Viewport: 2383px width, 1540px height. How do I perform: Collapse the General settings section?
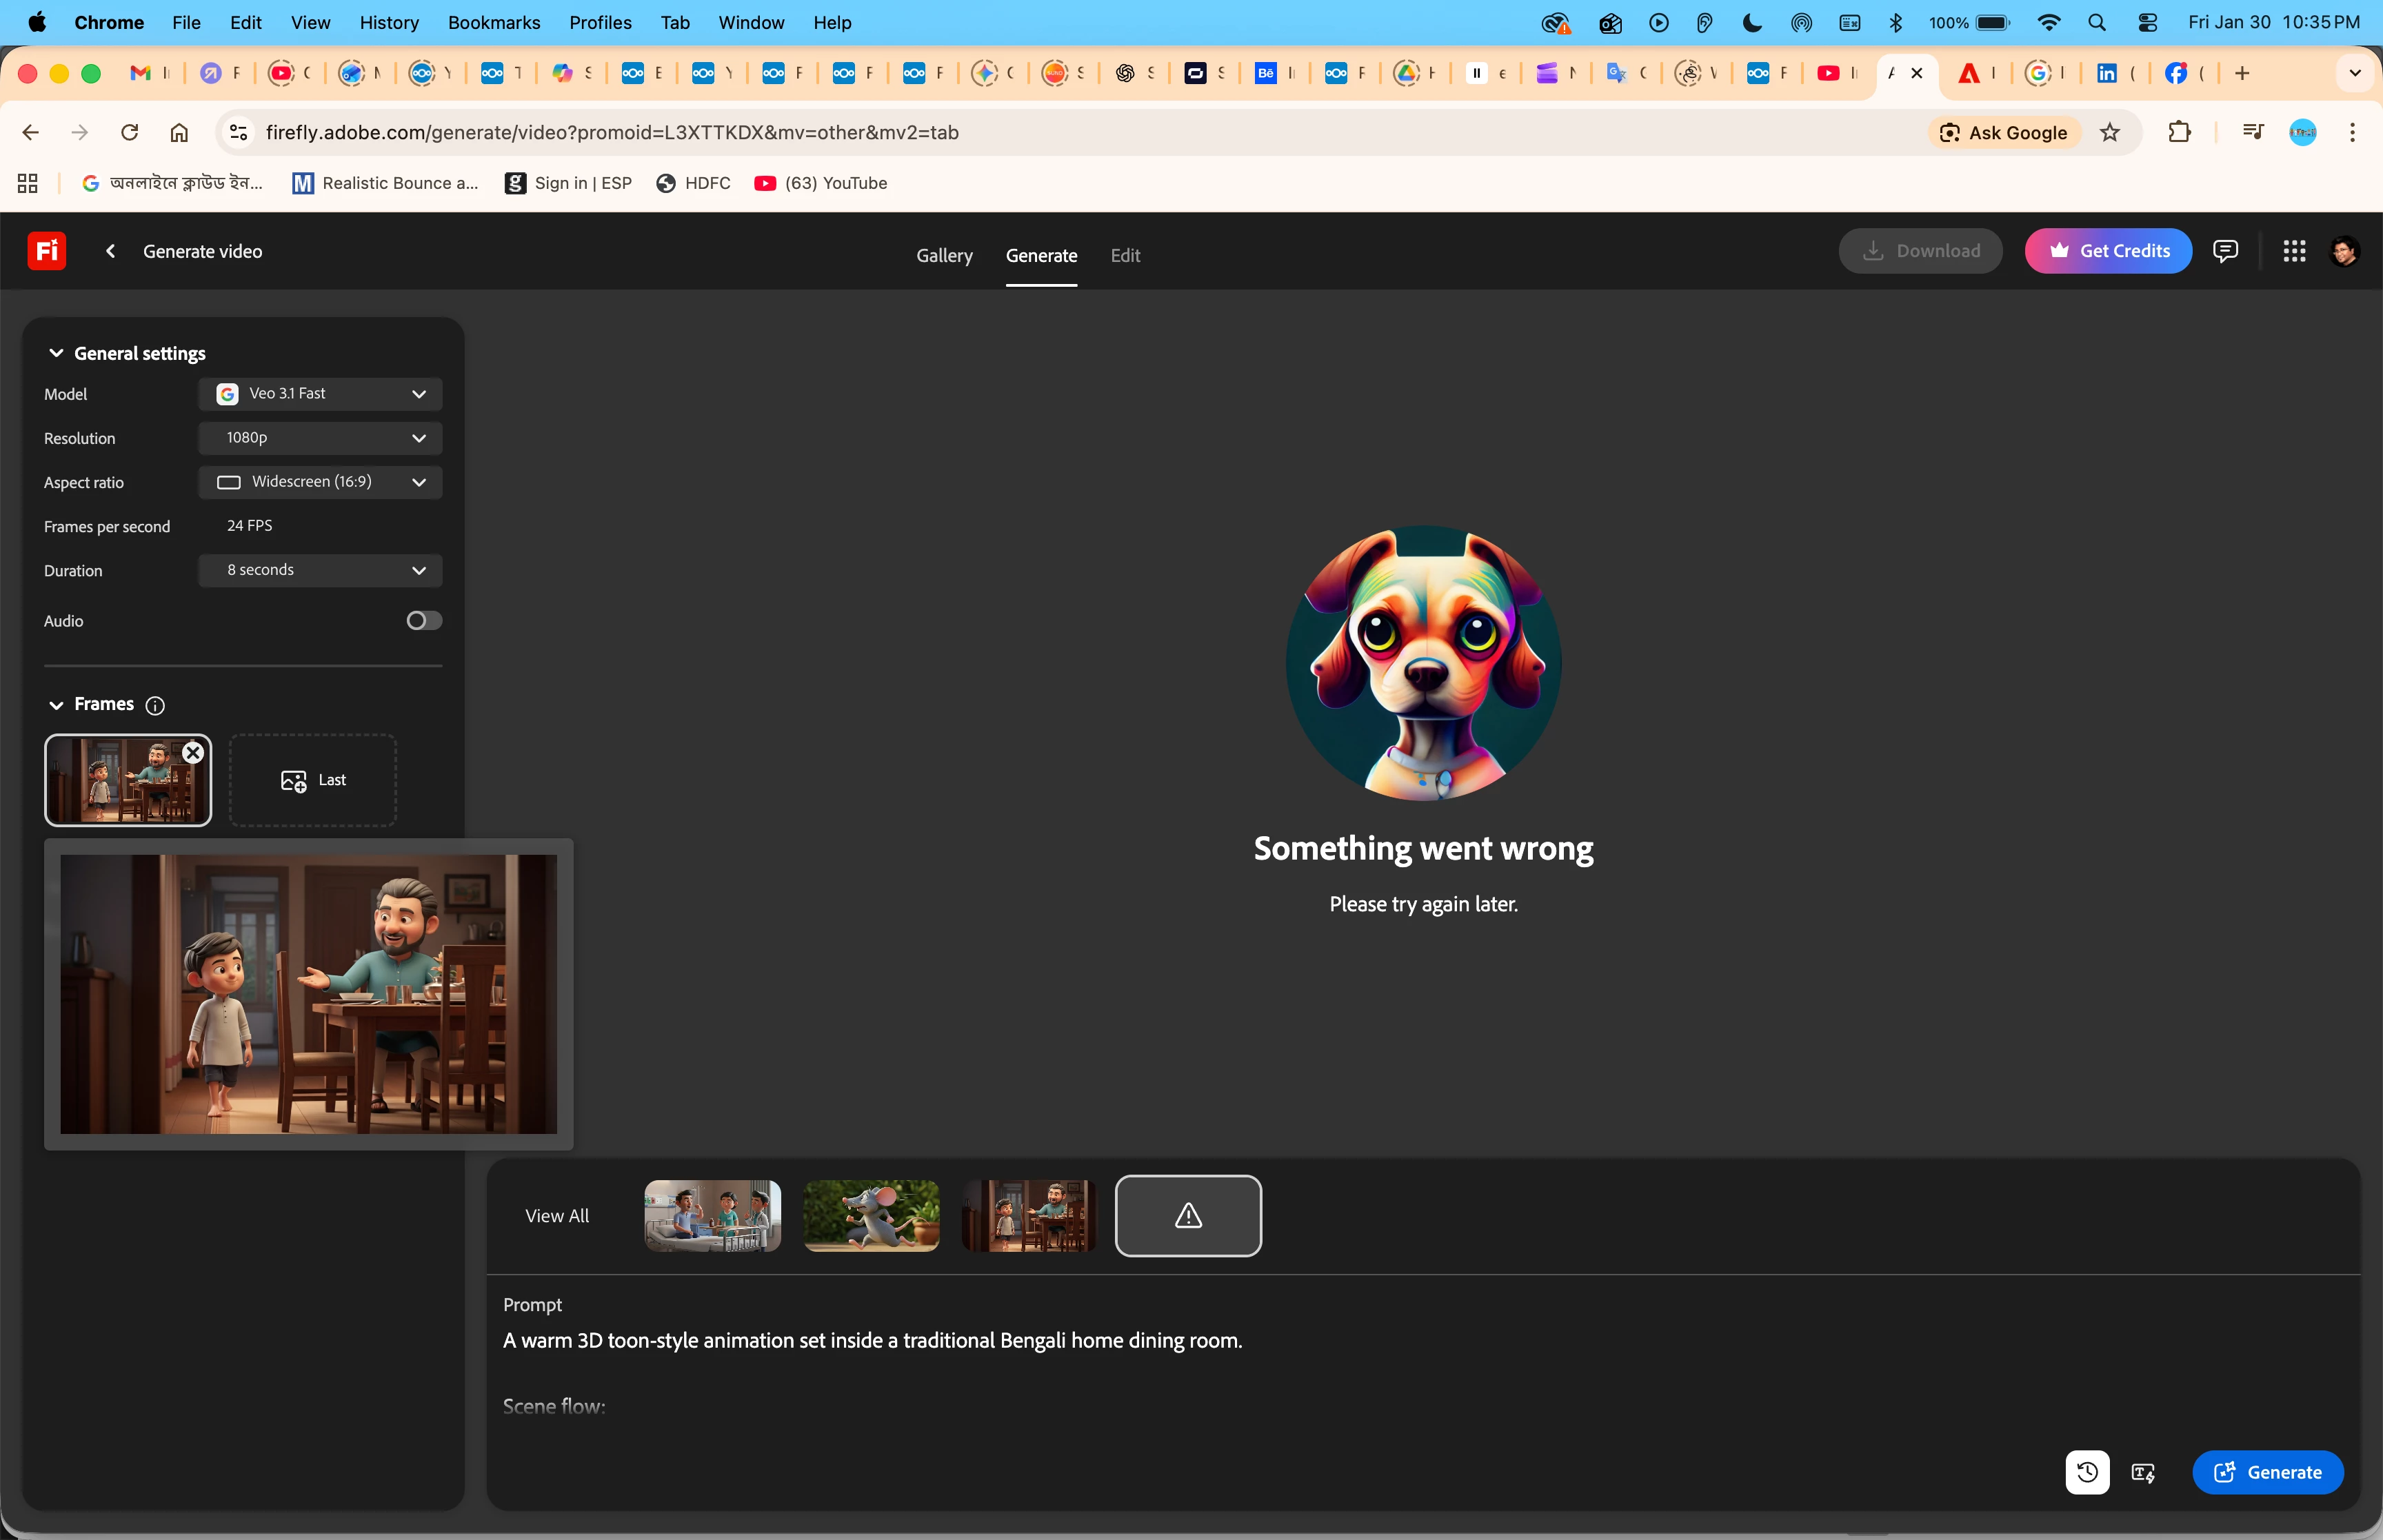[57, 353]
